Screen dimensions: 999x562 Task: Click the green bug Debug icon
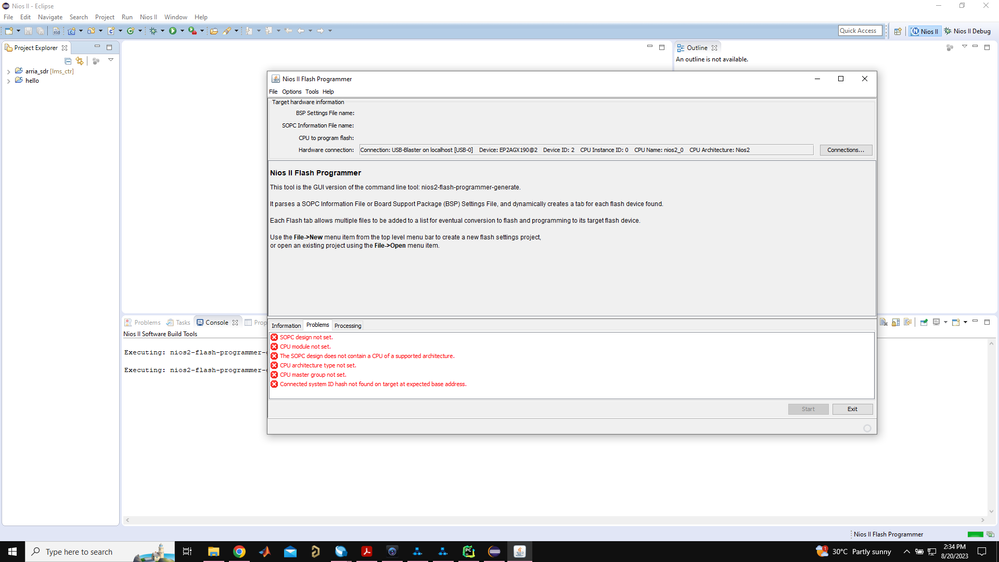tap(153, 31)
